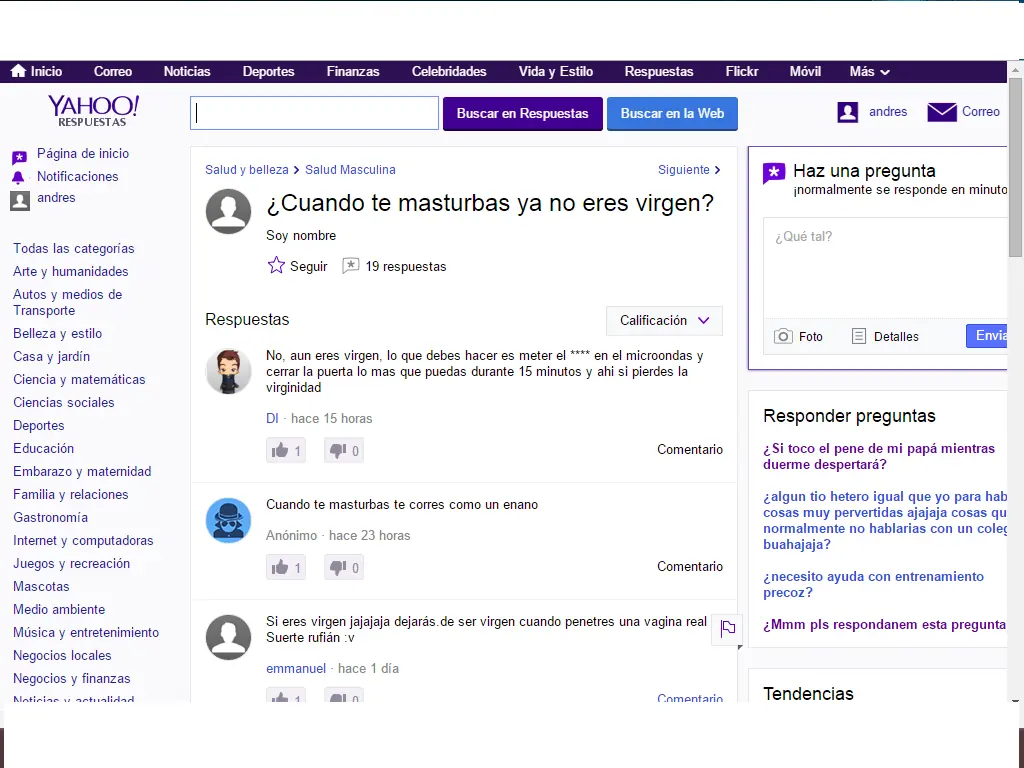Screen dimensions: 1024x768
Task: Open Negocios locales category
Action: pyautogui.click(x=62, y=656)
